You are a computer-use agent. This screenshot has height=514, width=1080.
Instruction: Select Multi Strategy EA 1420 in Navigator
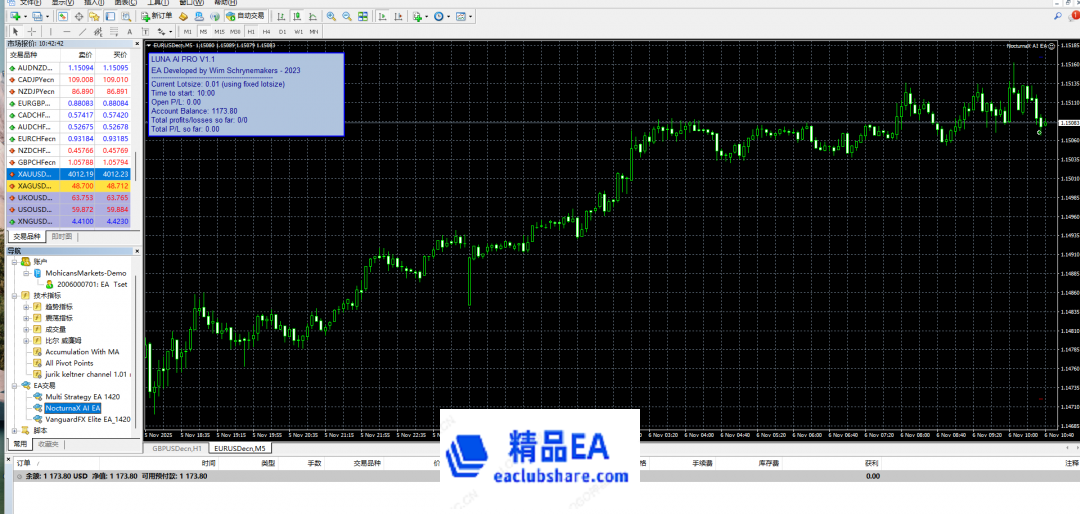(82, 397)
